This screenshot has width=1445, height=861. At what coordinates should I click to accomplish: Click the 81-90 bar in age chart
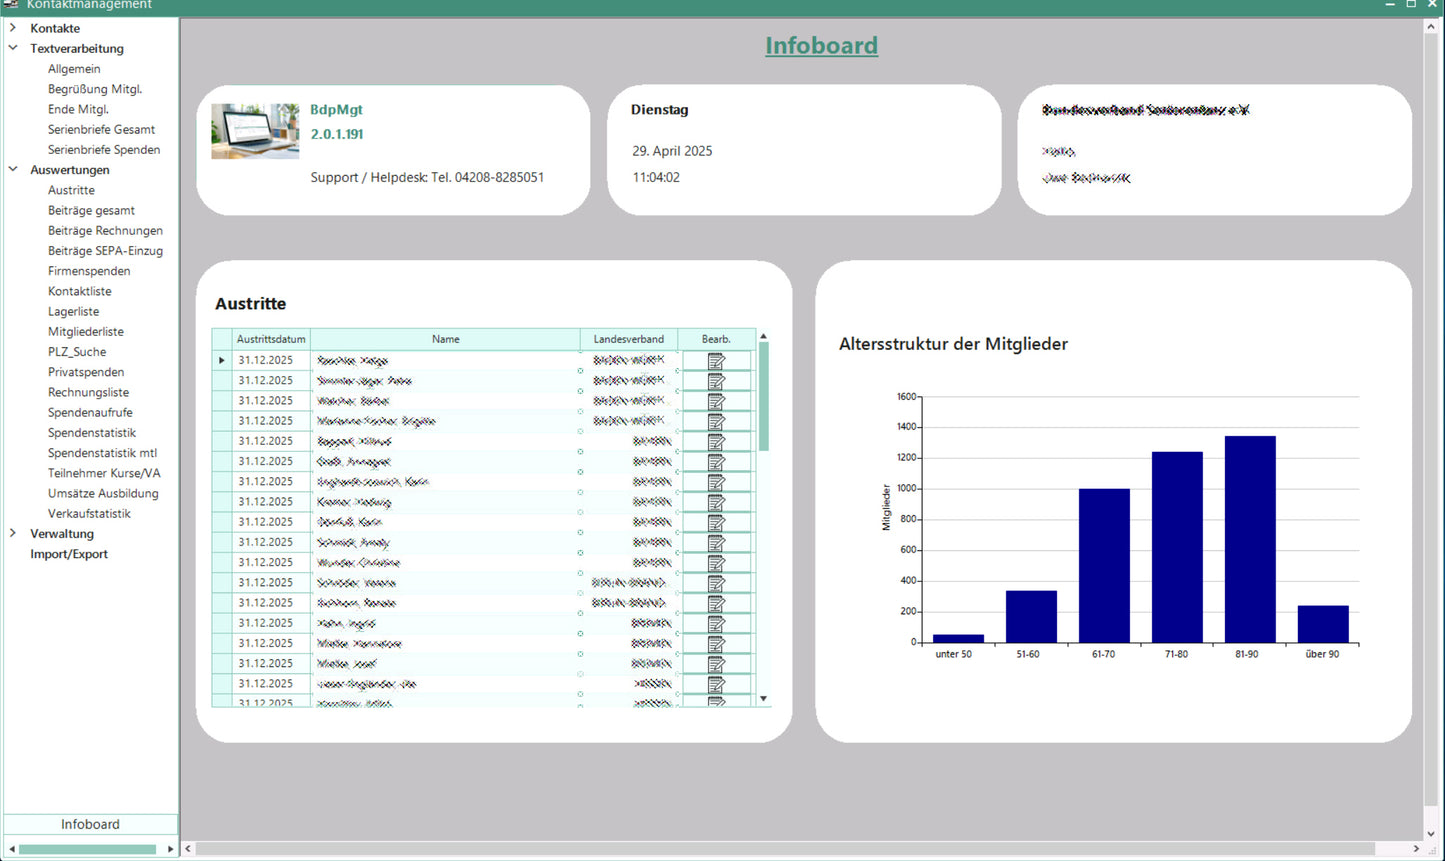[x=1249, y=539]
